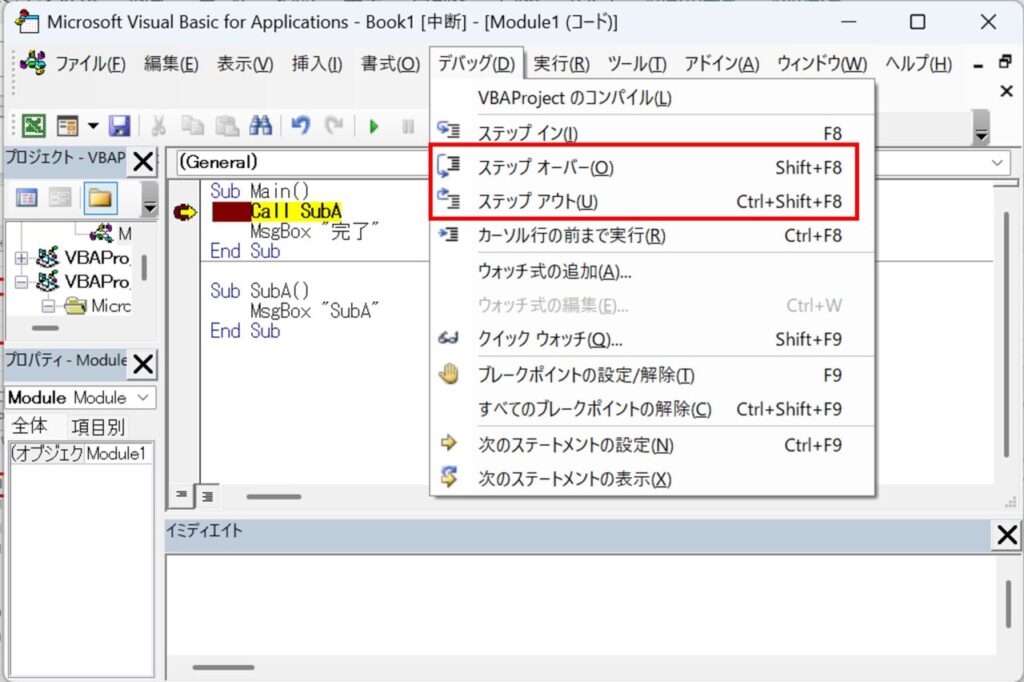Open the 実行(R) menu
Image resolution: width=1024 pixels, height=682 pixels.
tap(562, 64)
